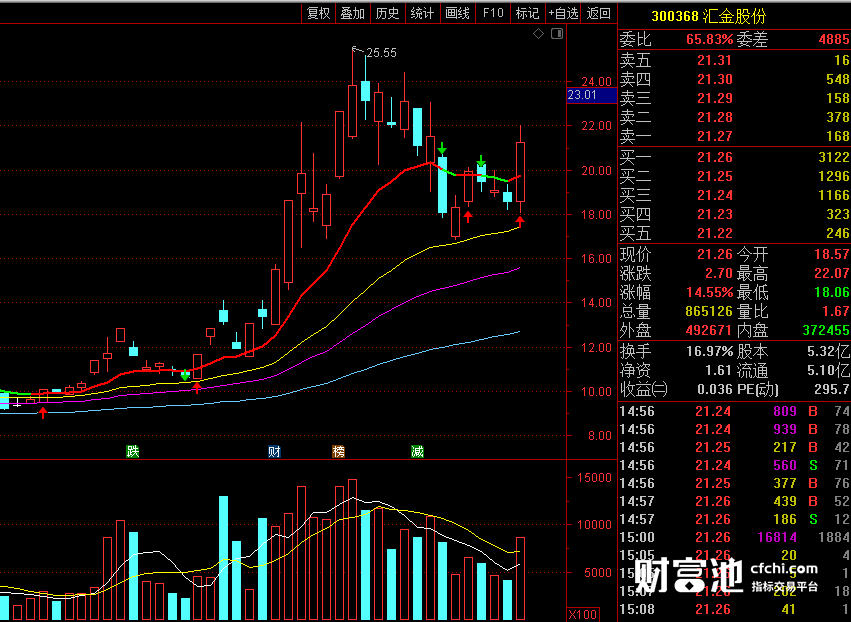Image resolution: width=851 pixels, height=622 pixels.
Task: Add stock via +自选 button
Action: (563, 13)
